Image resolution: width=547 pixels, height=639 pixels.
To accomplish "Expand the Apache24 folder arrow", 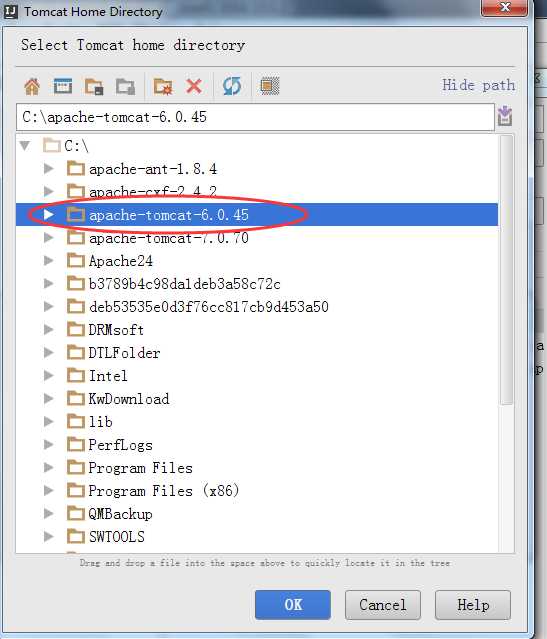I will [x=49, y=260].
